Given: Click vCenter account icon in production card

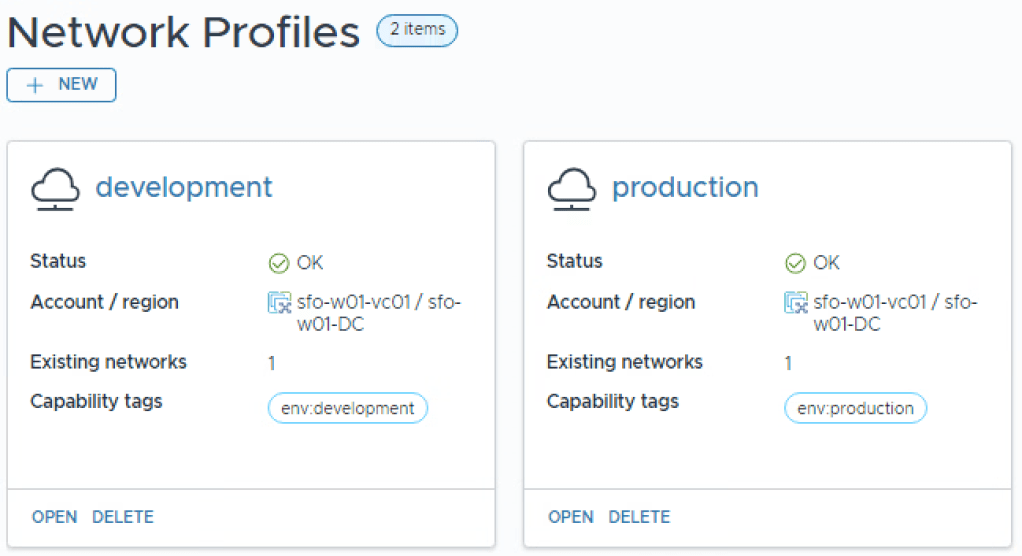Looking at the screenshot, I should (795, 303).
